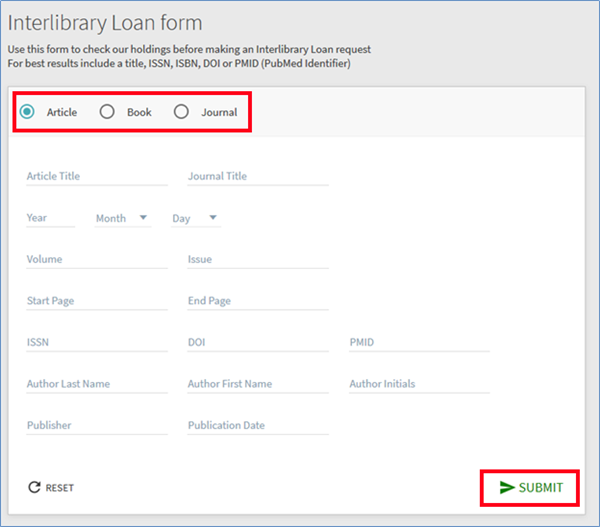Select the Journal radio button

181,112
